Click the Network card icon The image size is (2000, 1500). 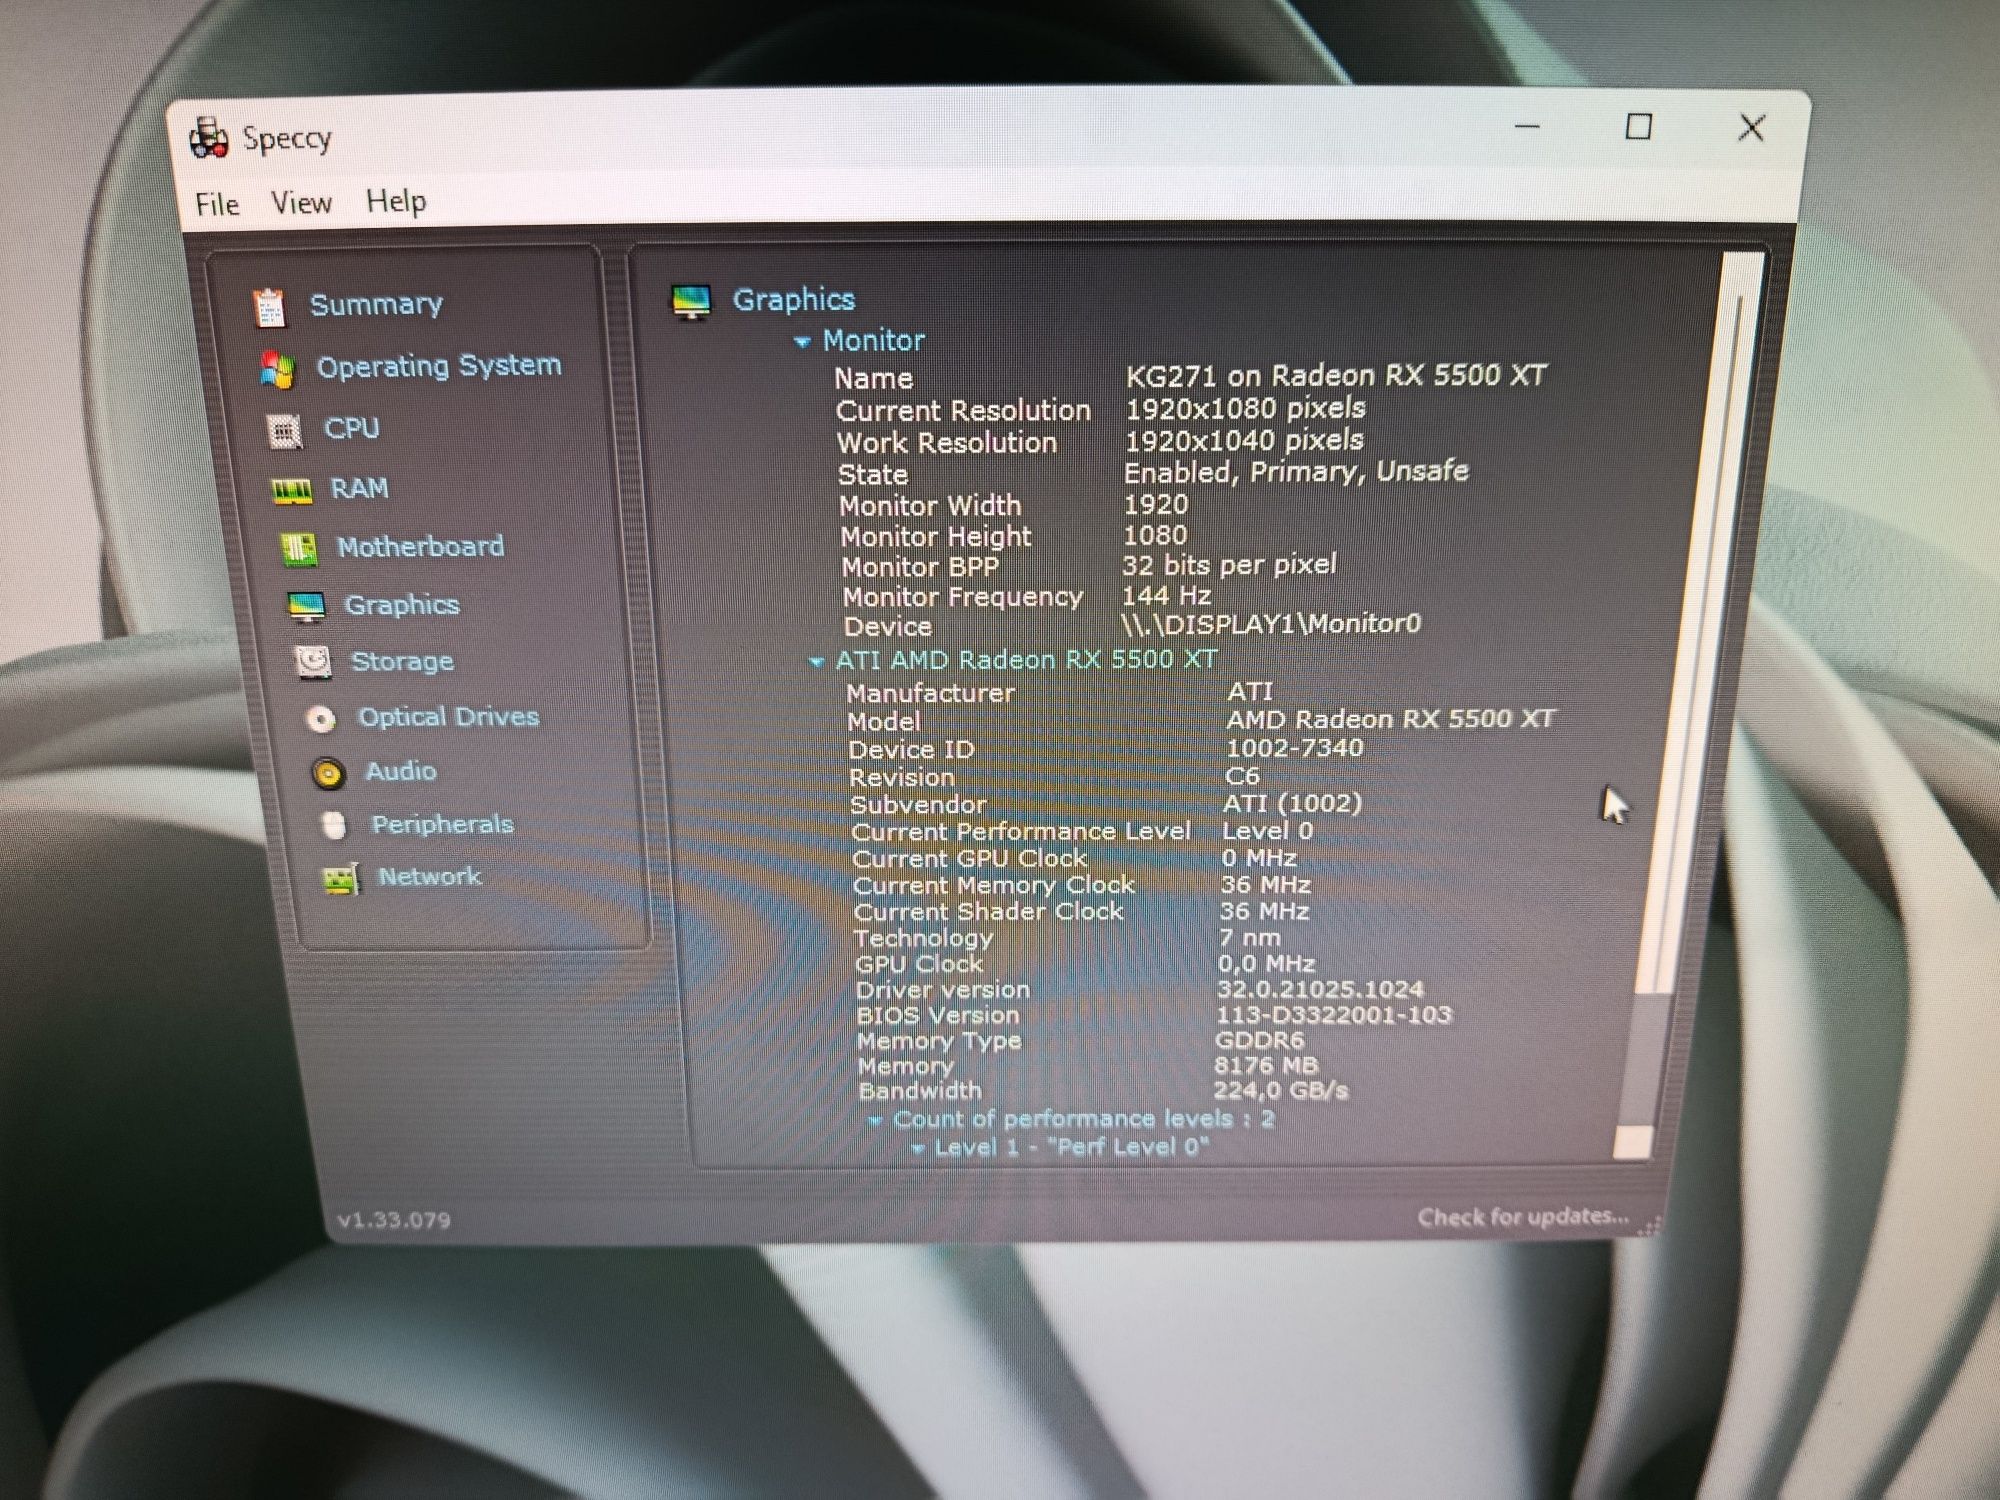[x=341, y=878]
